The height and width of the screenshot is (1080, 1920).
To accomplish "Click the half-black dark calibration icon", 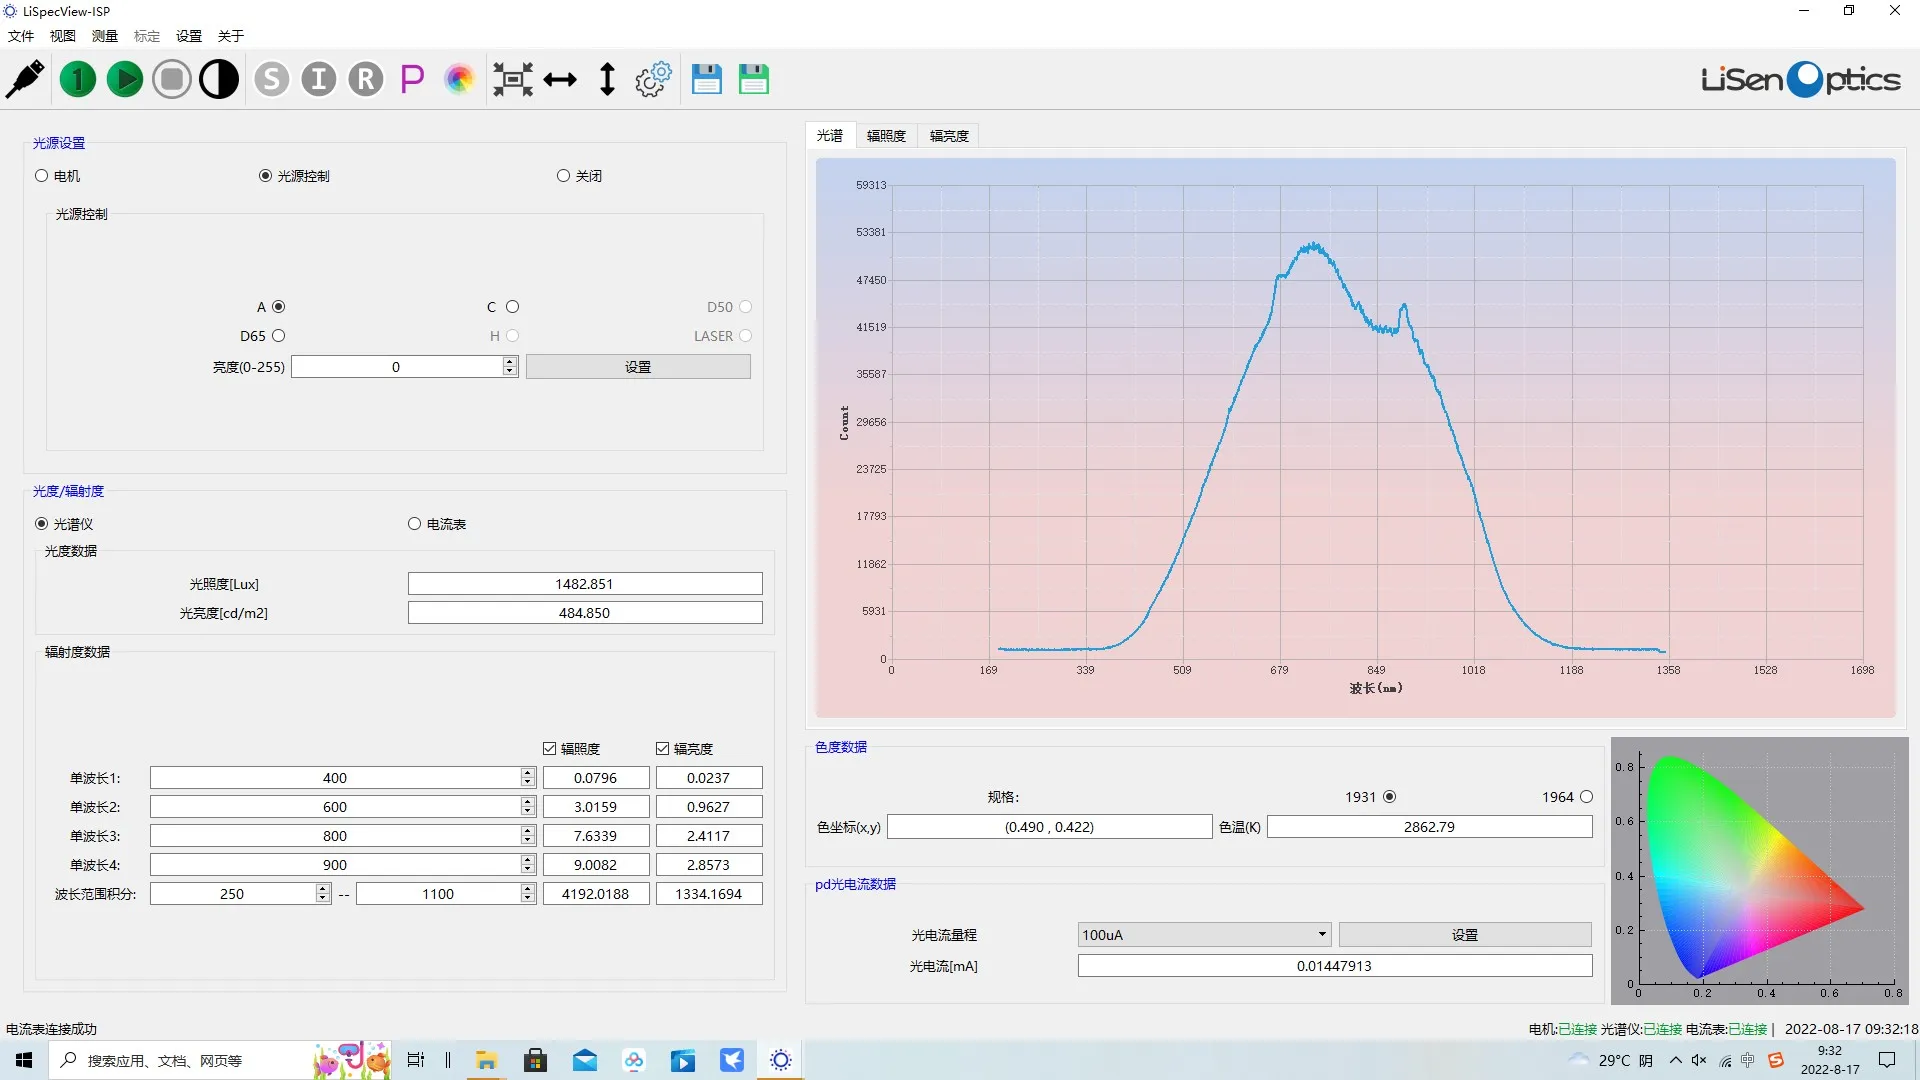I will click(x=219, y=79).
